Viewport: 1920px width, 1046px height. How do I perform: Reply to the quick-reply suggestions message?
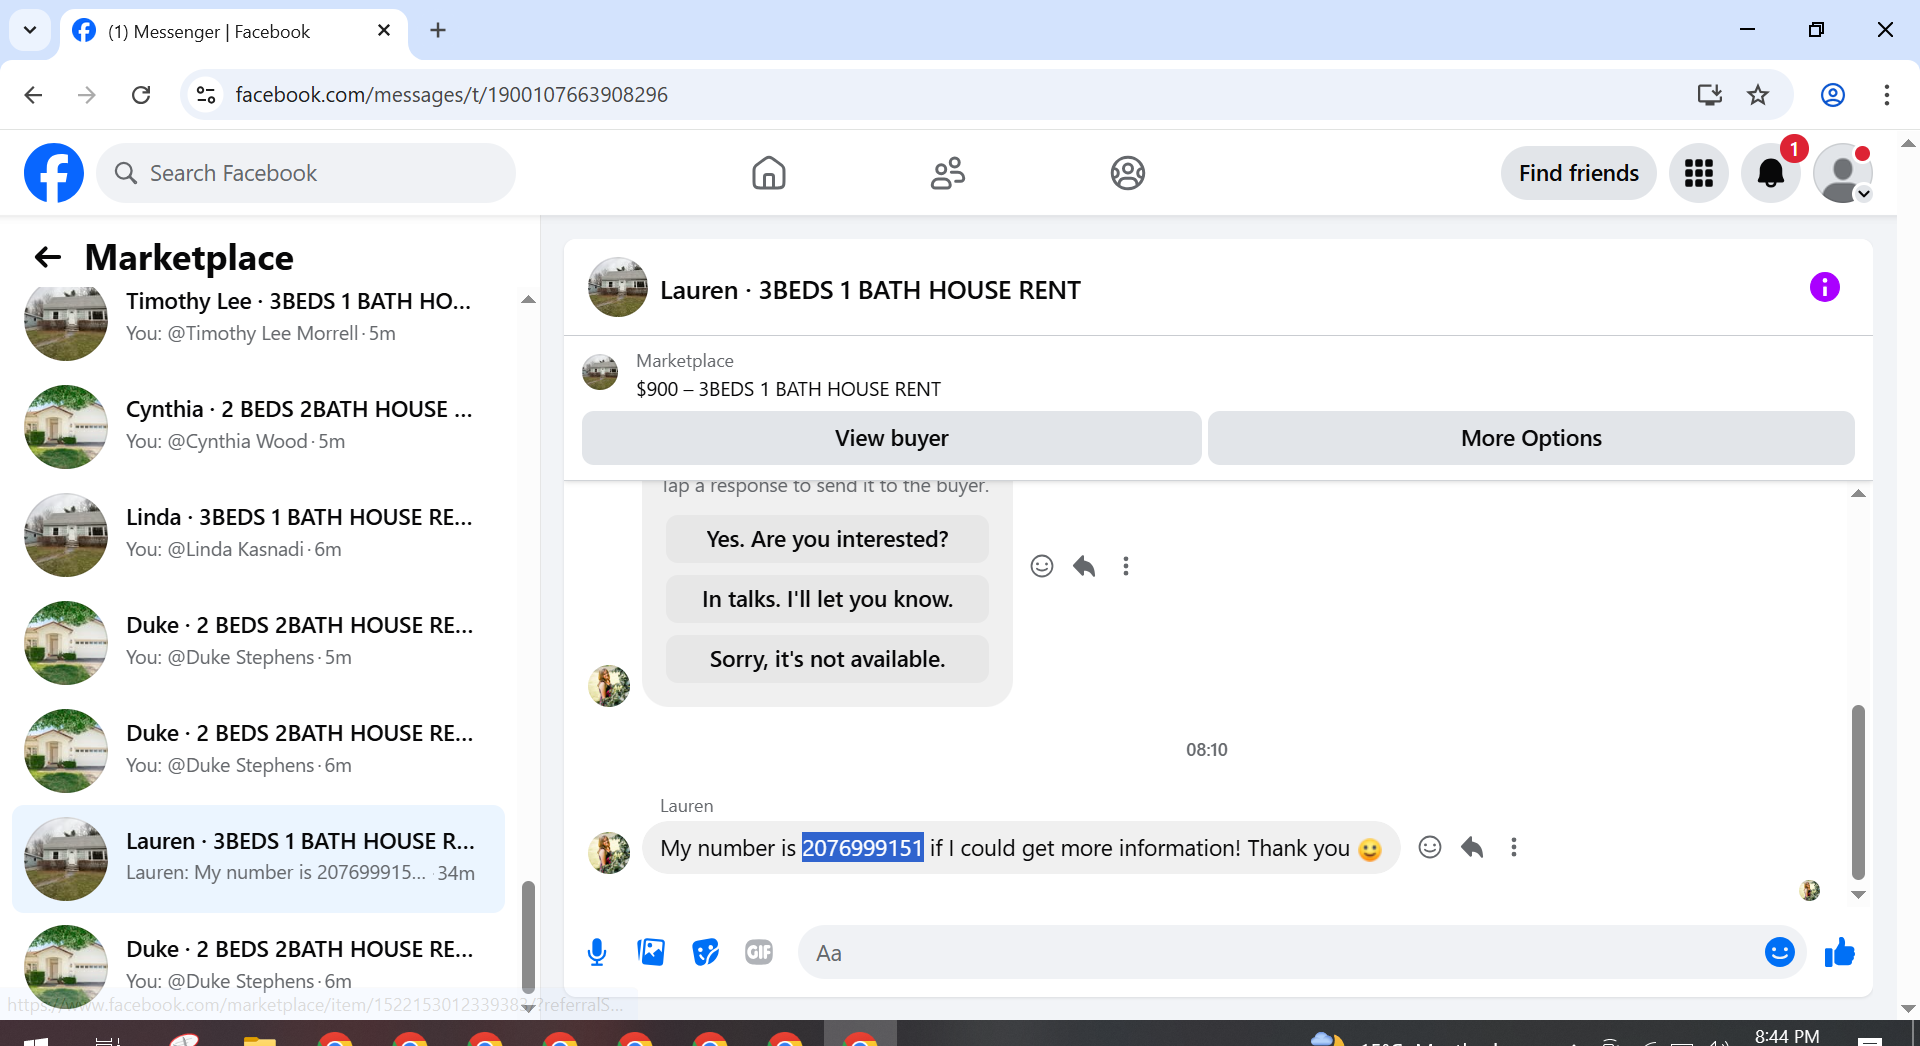[1084, 566]
